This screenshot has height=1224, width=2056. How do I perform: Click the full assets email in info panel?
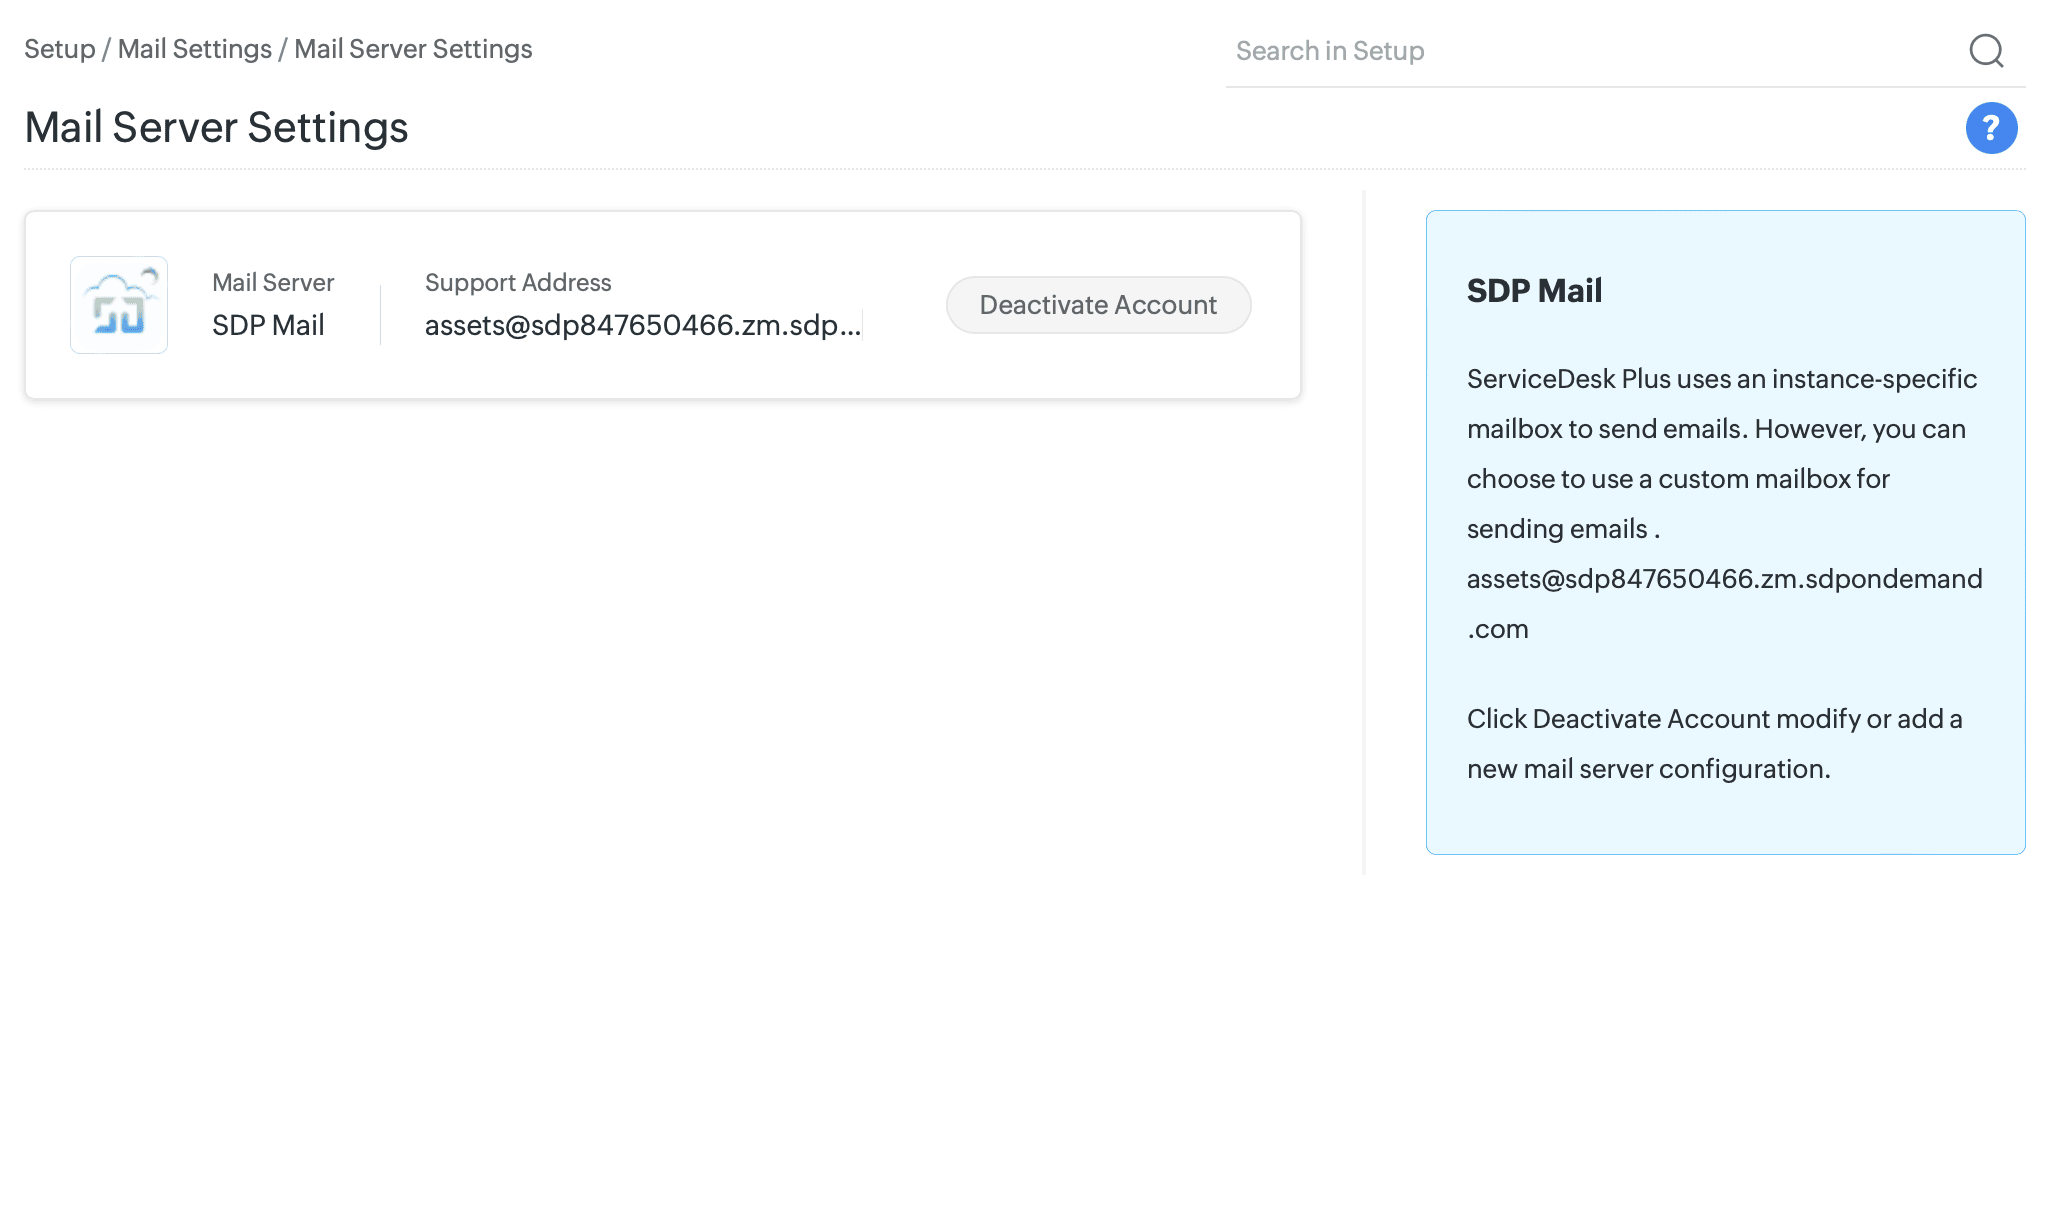1724,579
